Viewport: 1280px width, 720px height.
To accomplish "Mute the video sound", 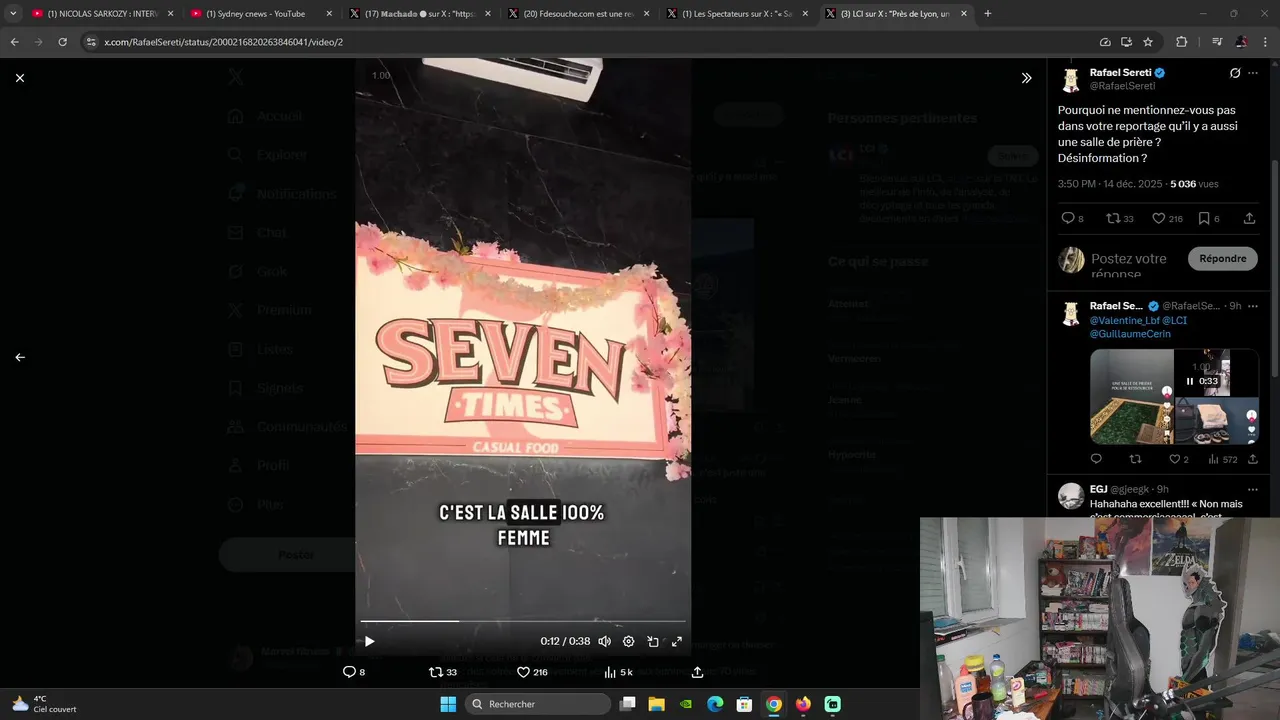I will click(605, 642).
